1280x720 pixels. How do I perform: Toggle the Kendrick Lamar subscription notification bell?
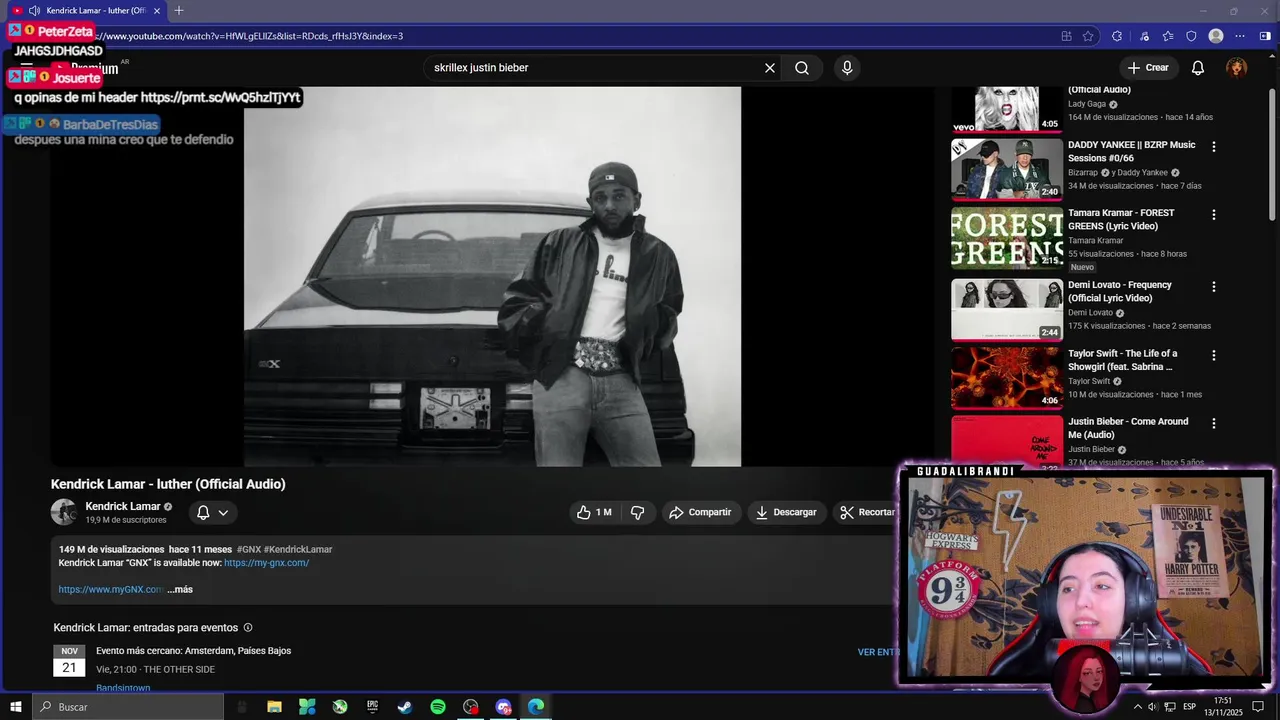203,512
